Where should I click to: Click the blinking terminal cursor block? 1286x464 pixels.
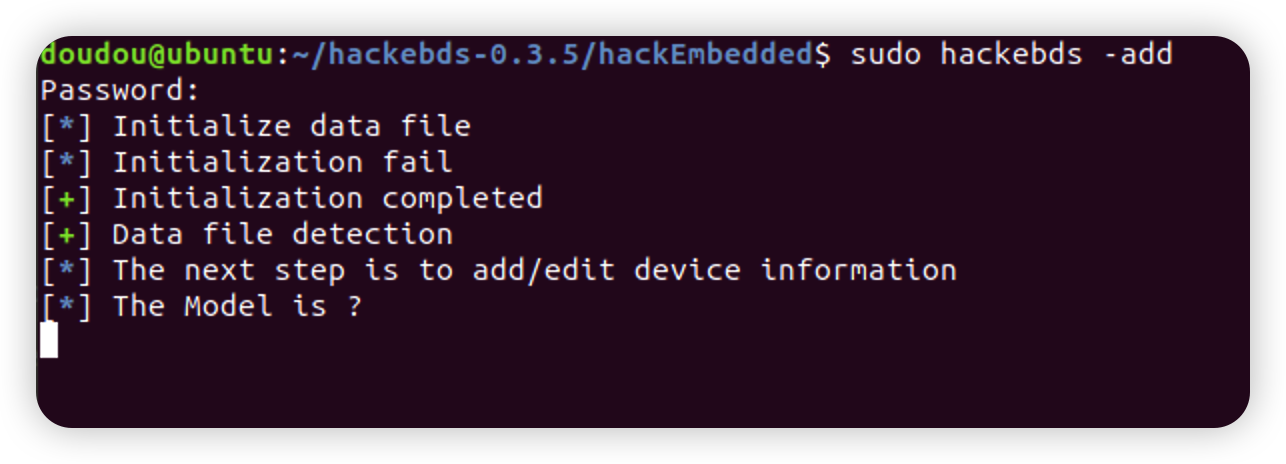(x=49, y=340)
